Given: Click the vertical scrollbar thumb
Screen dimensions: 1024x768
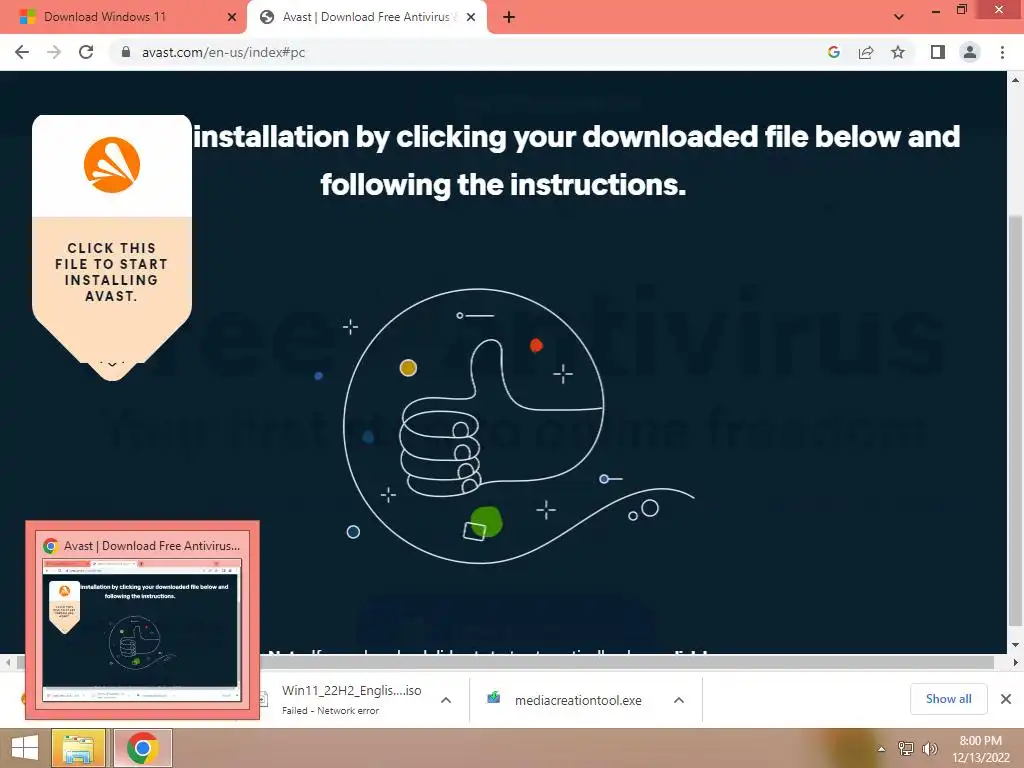Looking at the screenshot, I should (1016, 420).
